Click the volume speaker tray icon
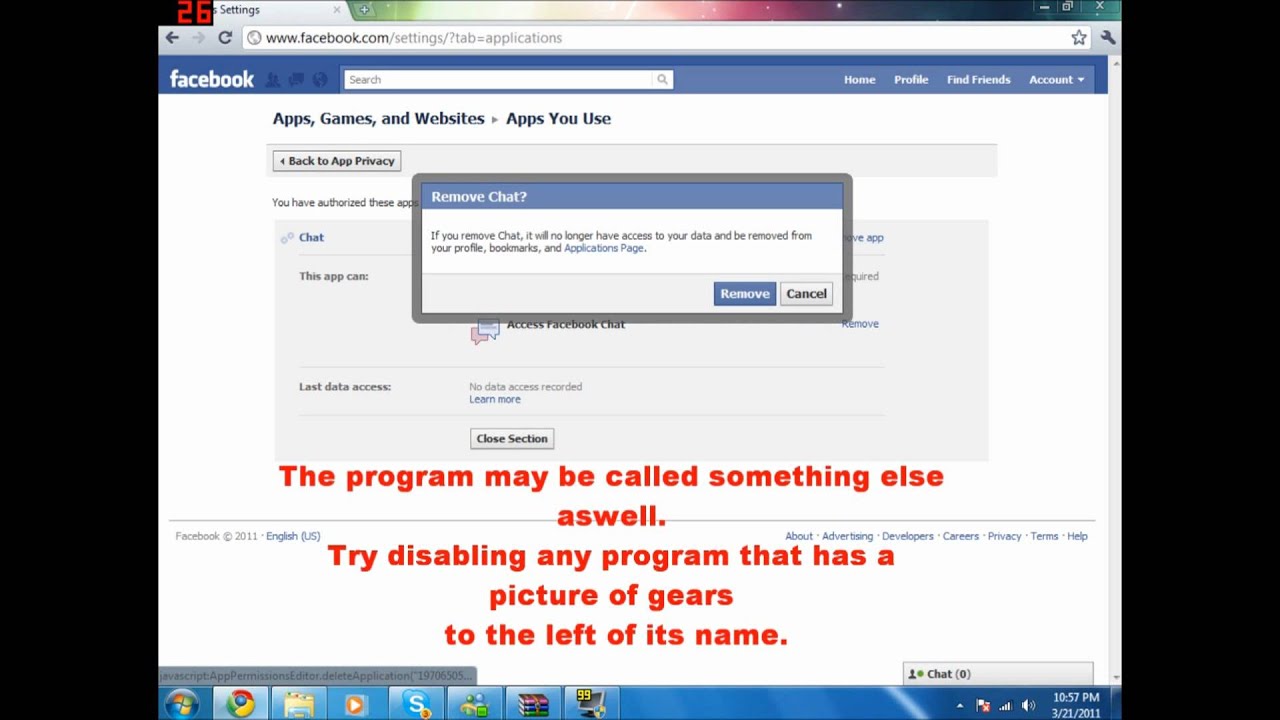The image size is (1280, 720). point(1028,705)
